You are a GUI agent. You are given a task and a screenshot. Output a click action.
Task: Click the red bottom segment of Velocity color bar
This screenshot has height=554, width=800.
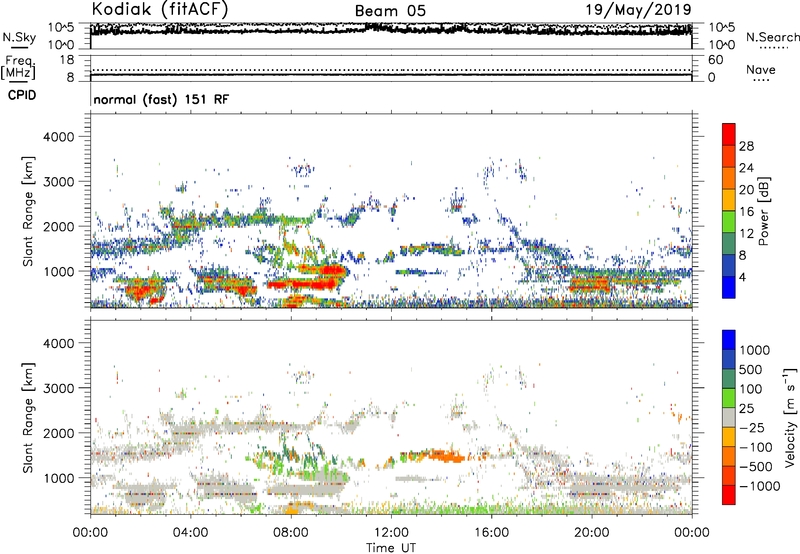coord(729,495)
